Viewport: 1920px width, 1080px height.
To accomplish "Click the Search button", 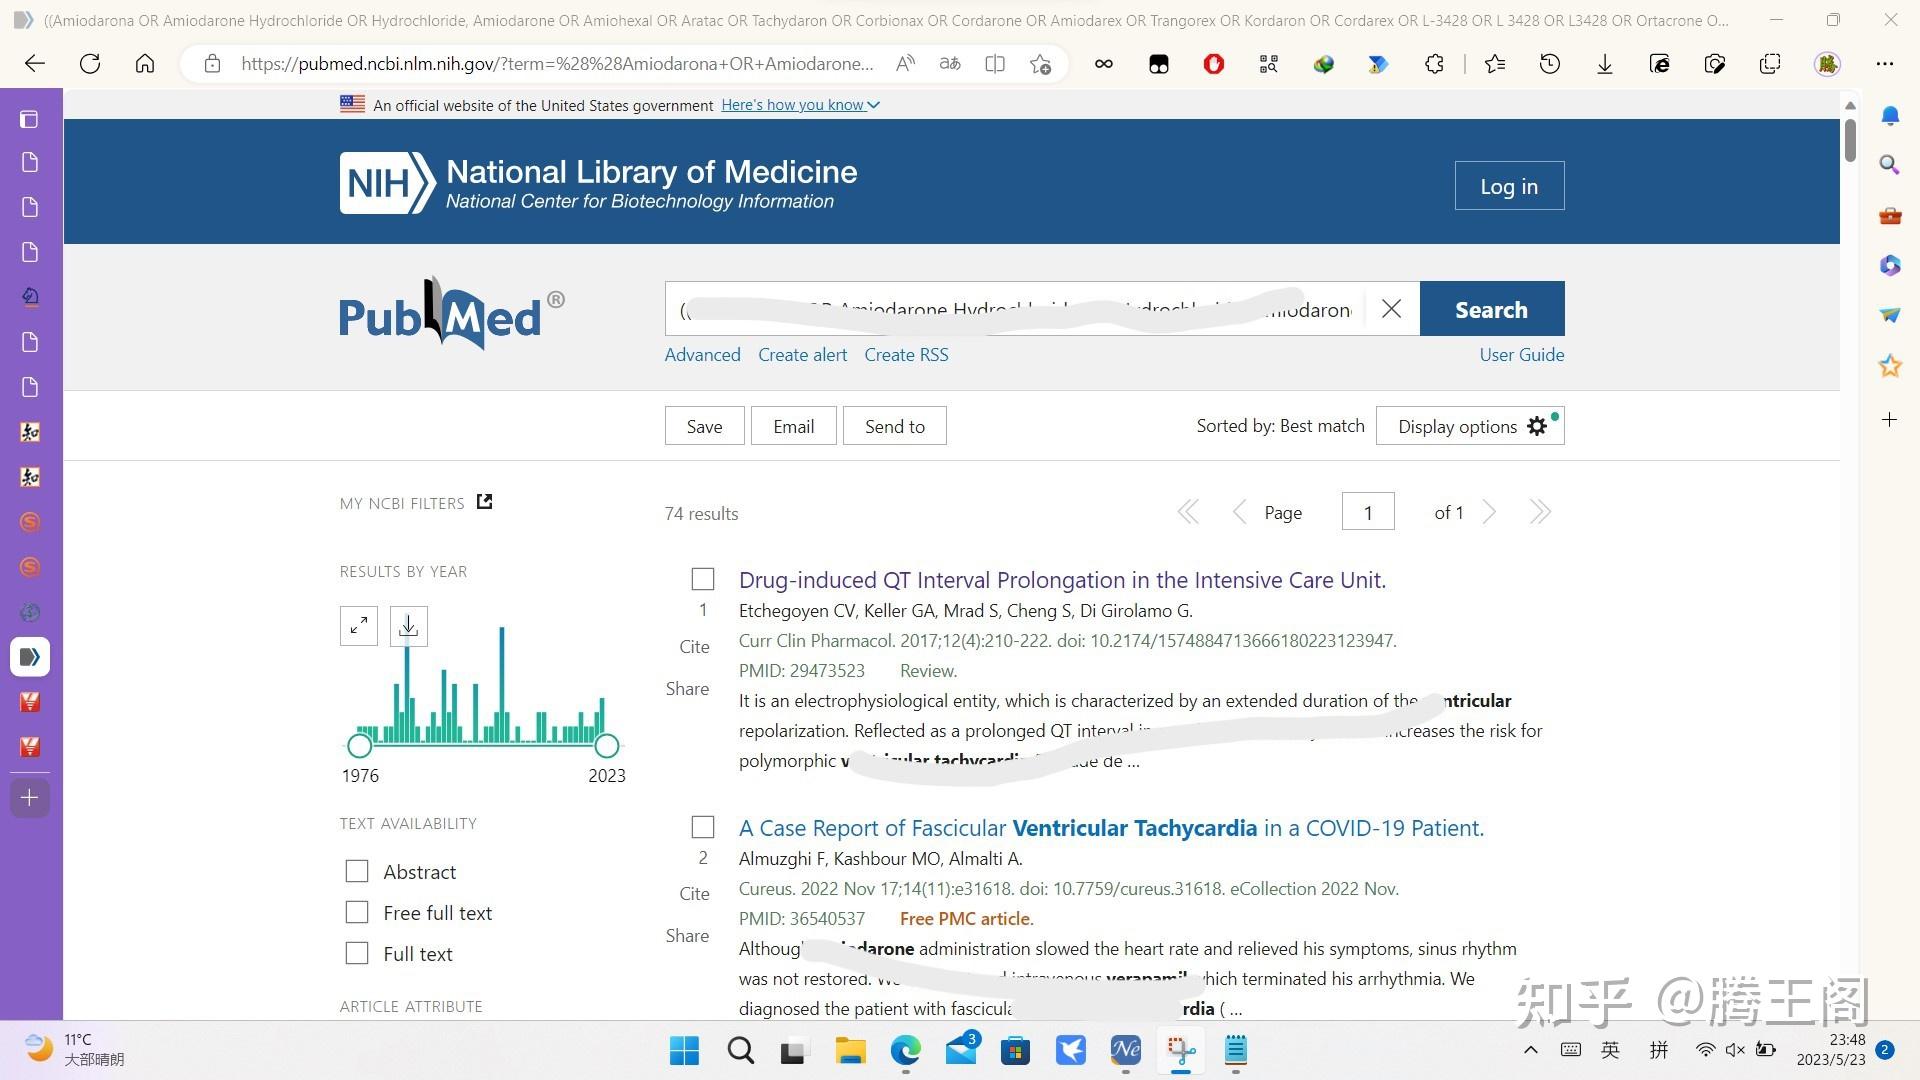I will click(x=1492, y=309).
